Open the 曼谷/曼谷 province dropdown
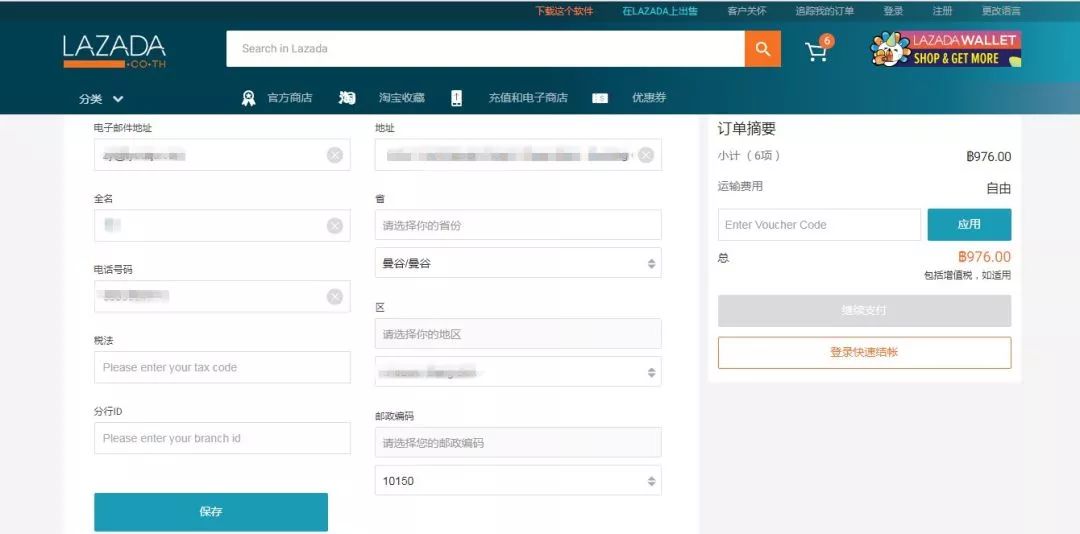 tap(518, 263)
